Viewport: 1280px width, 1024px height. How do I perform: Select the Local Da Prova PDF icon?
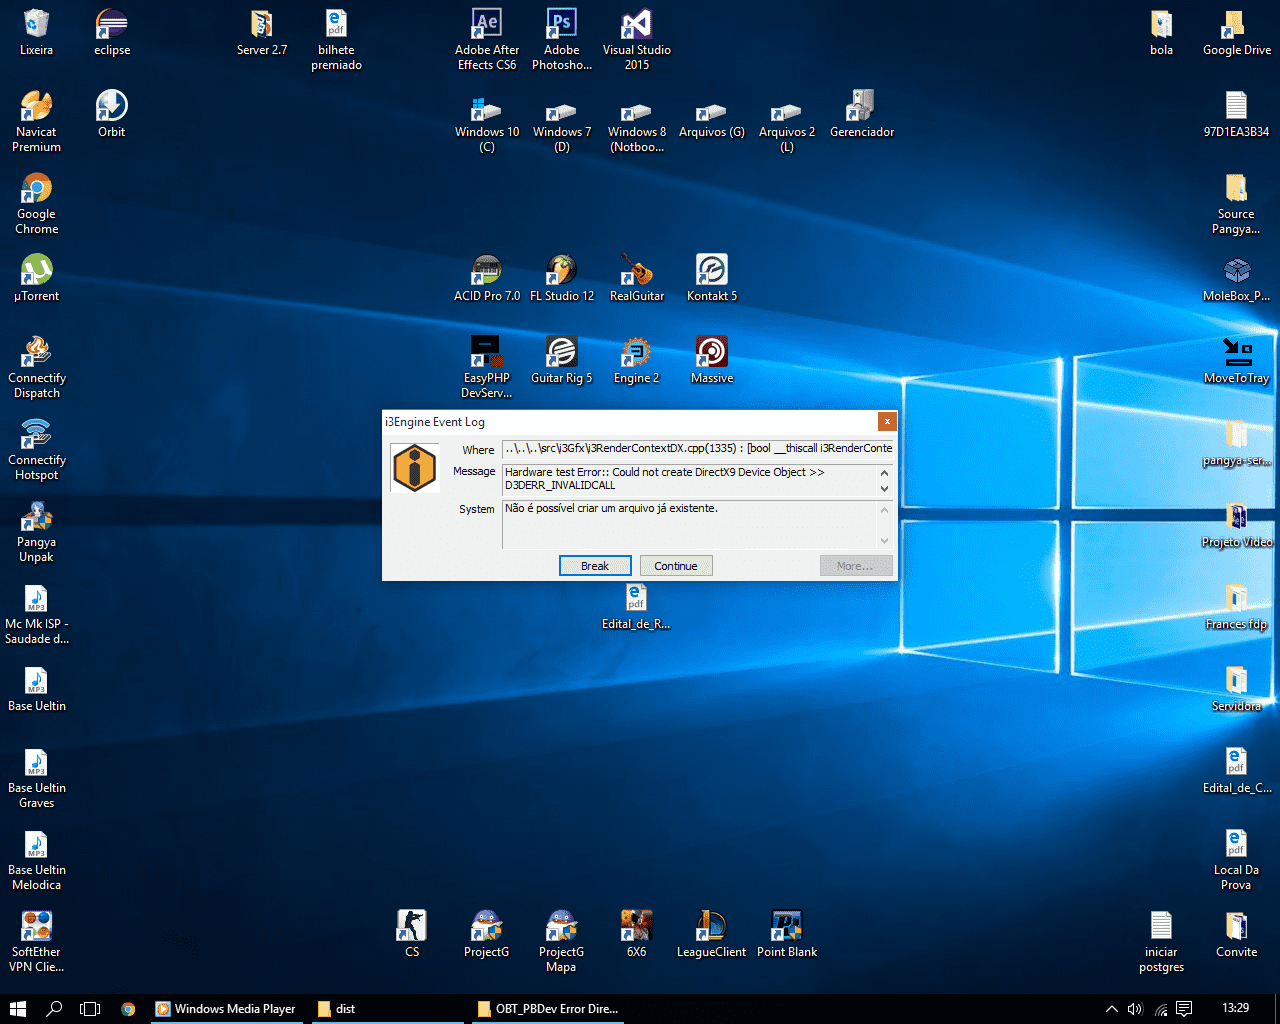pos(1237,860)
